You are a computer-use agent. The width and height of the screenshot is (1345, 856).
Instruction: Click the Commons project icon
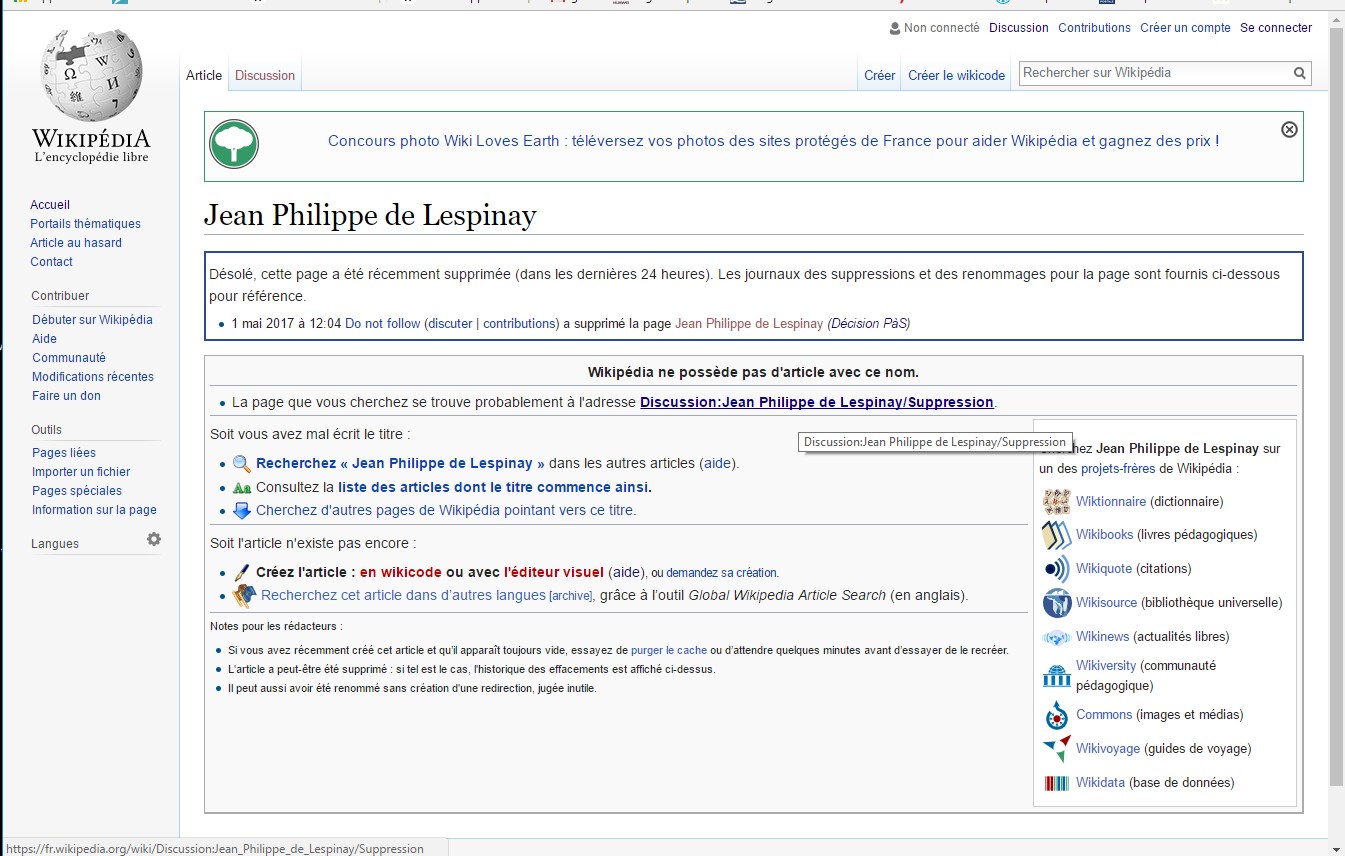[x=1056, y=715]
